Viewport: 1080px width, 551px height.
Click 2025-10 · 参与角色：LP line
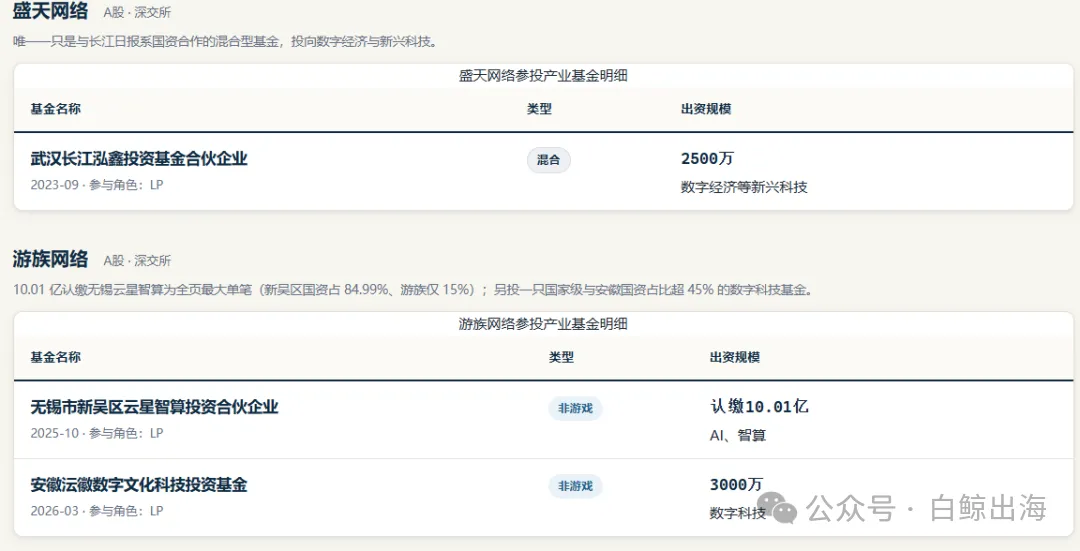click(97, 433)
